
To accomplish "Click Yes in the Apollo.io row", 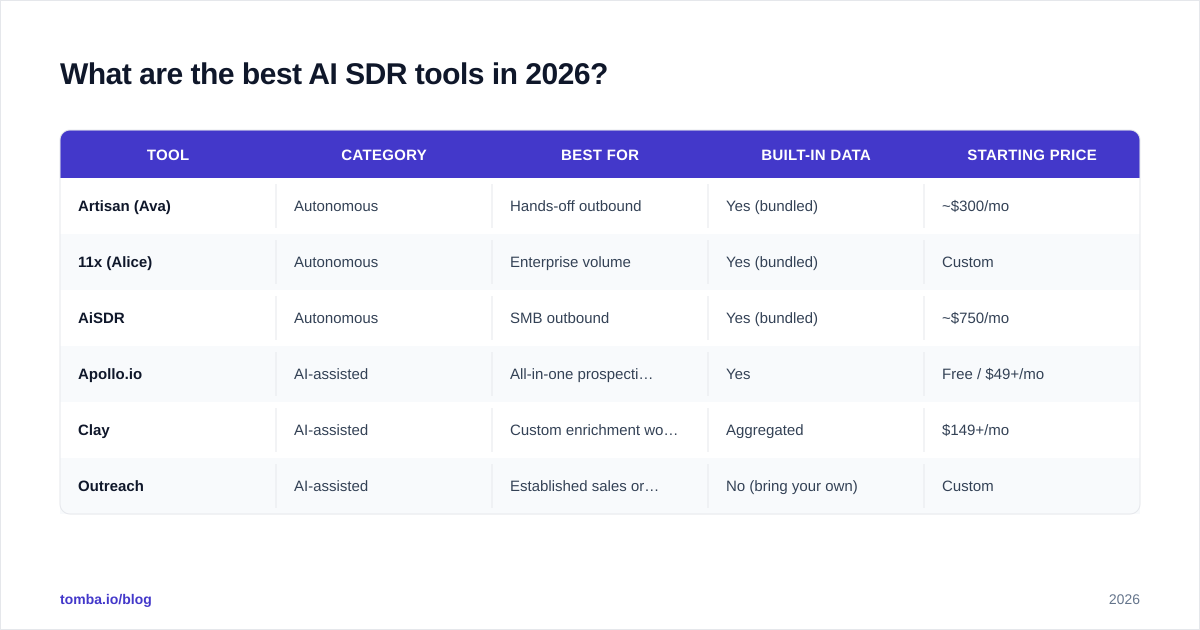I will pyautogui.click(x=738, y=374).
